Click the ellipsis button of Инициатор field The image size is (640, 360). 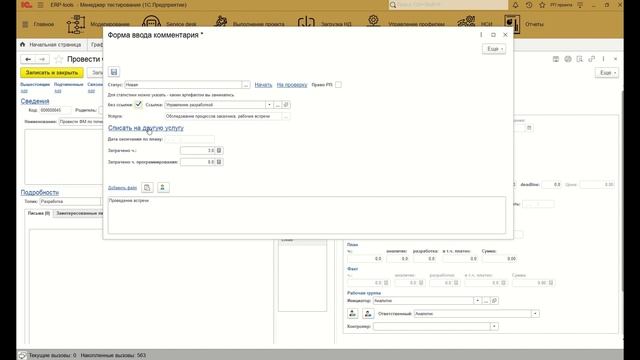486,301
